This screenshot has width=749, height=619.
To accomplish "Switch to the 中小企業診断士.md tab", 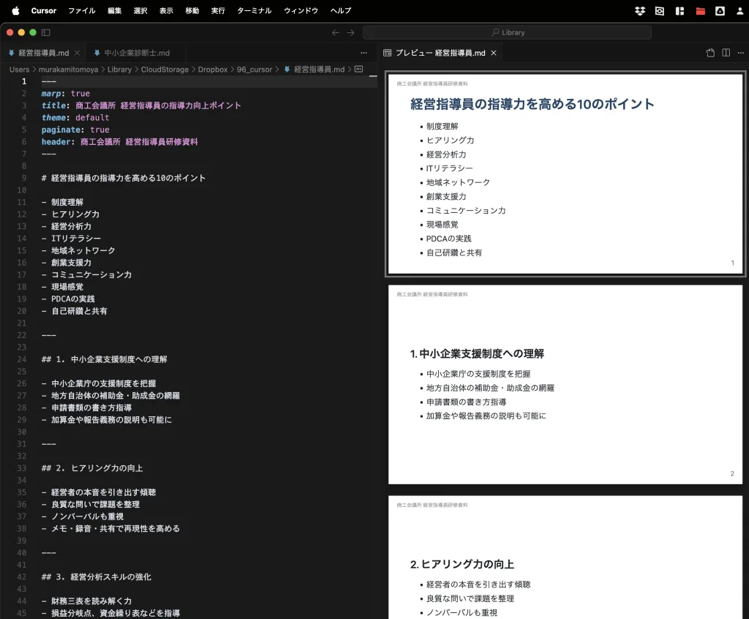I will [136, 53].
